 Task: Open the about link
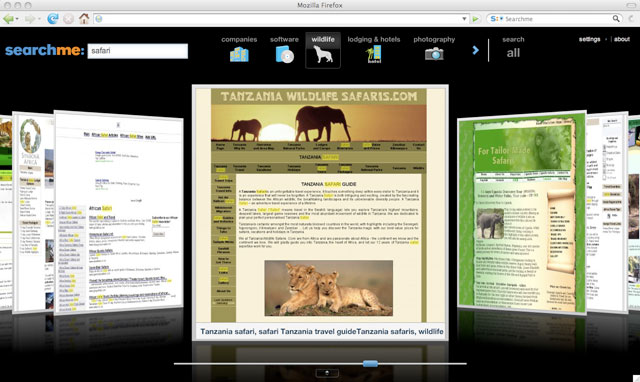[x=622, y=39]
